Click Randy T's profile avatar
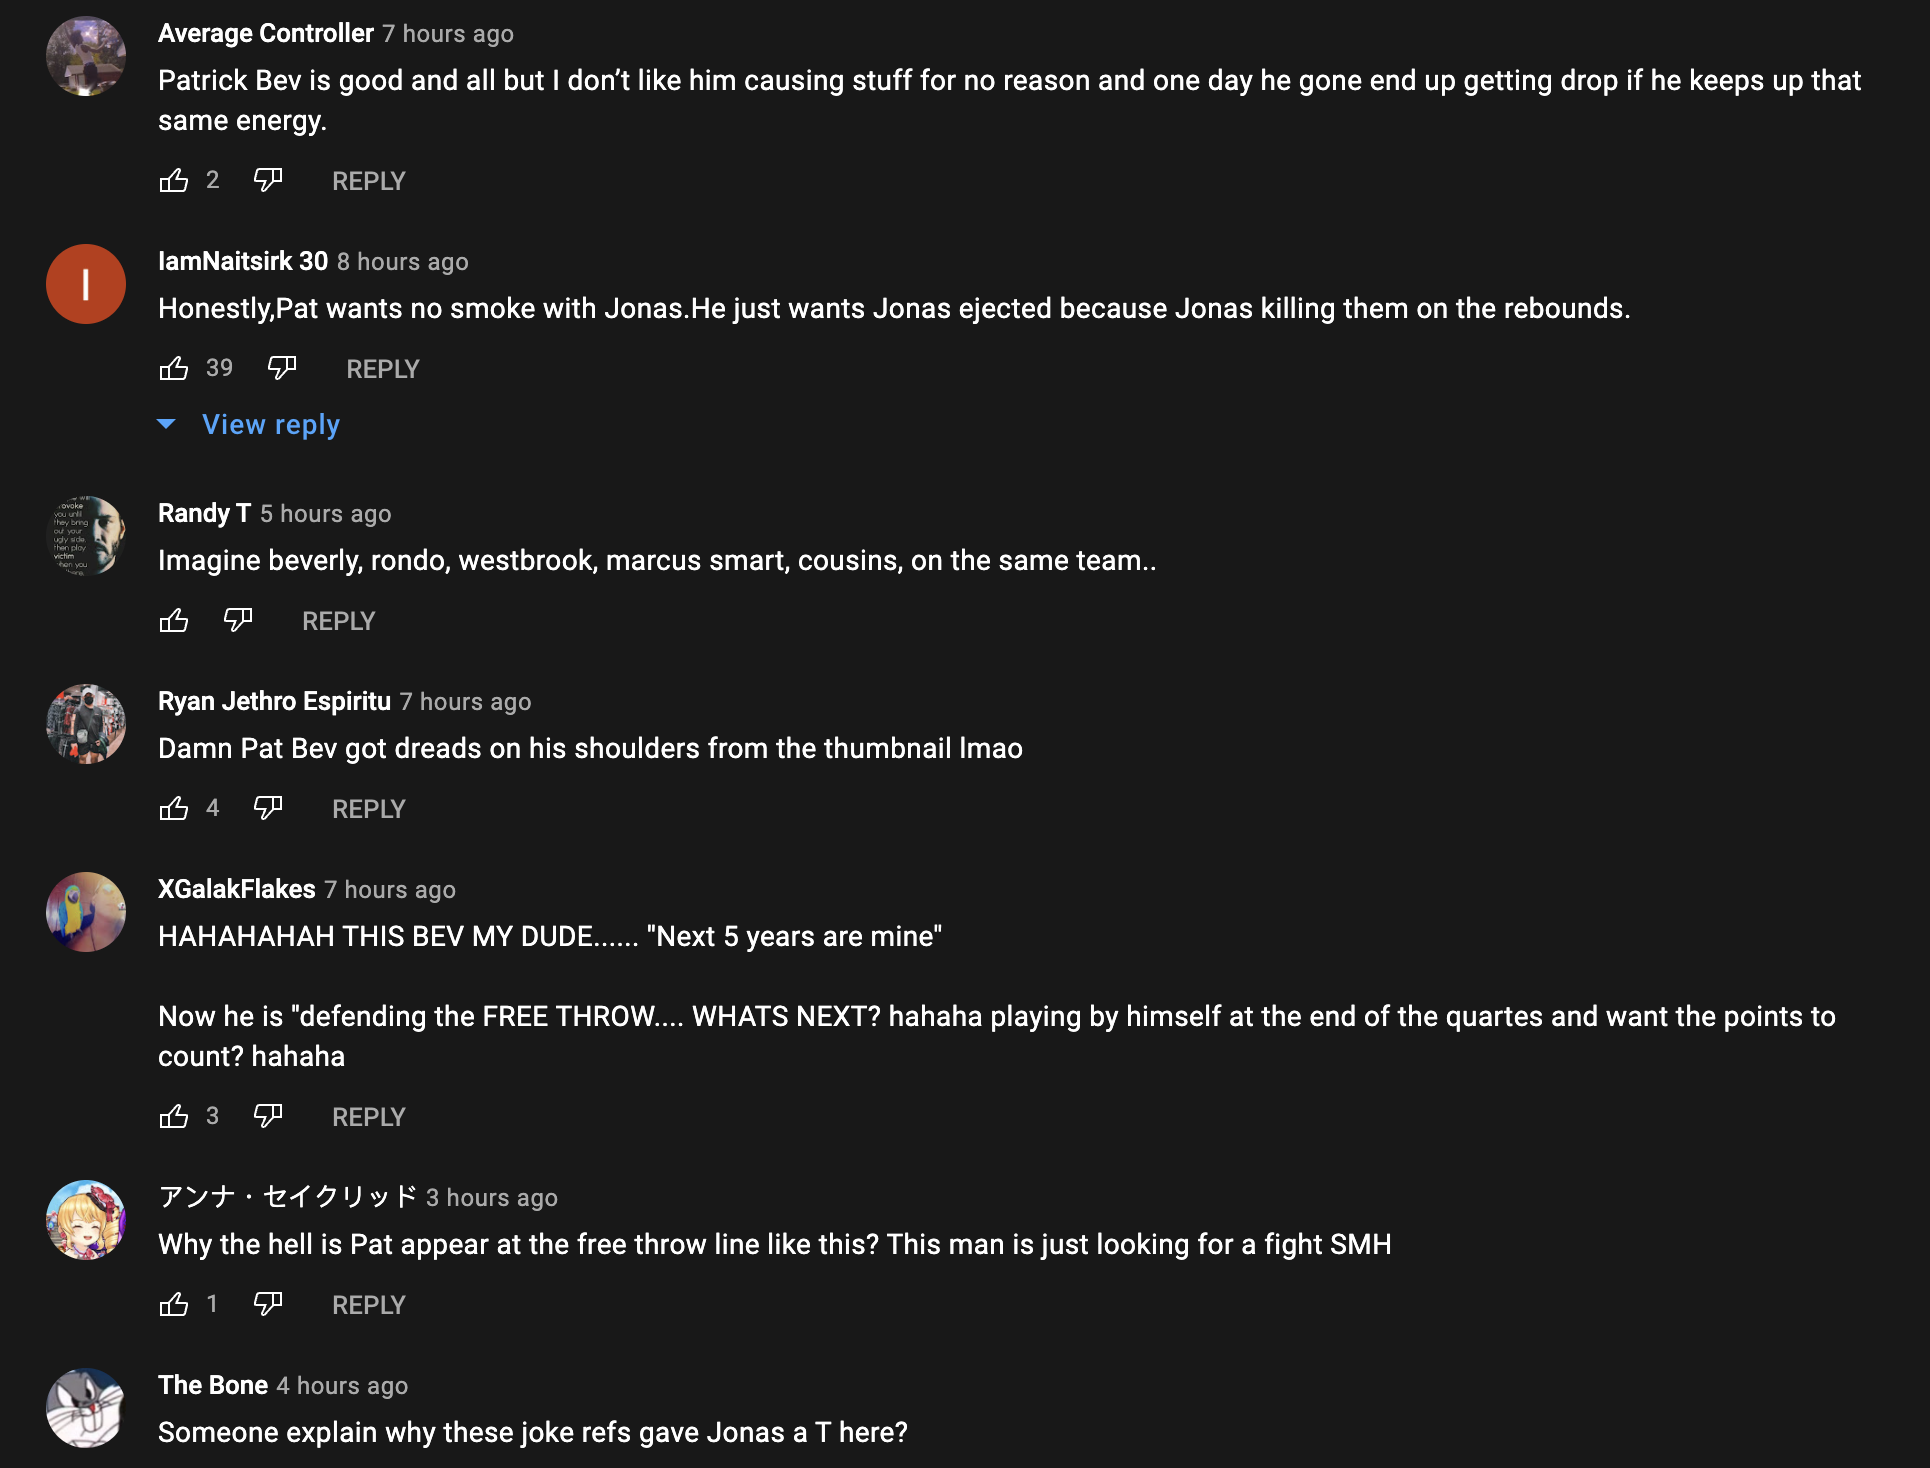 pos(86,536)
